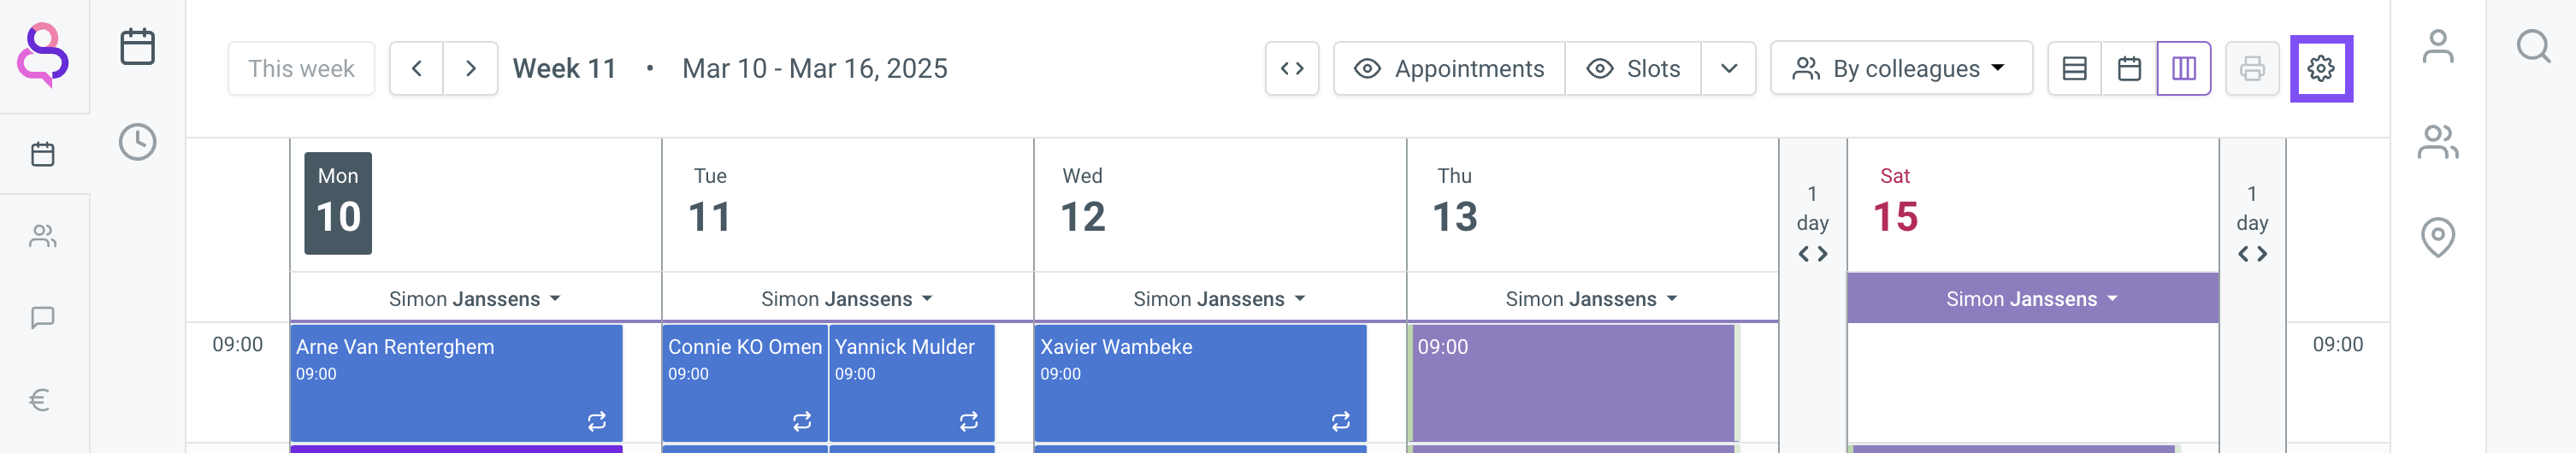Go to next week arrow
The width and height of the screenshot is (2576, 453).
(x=470, y=69)
